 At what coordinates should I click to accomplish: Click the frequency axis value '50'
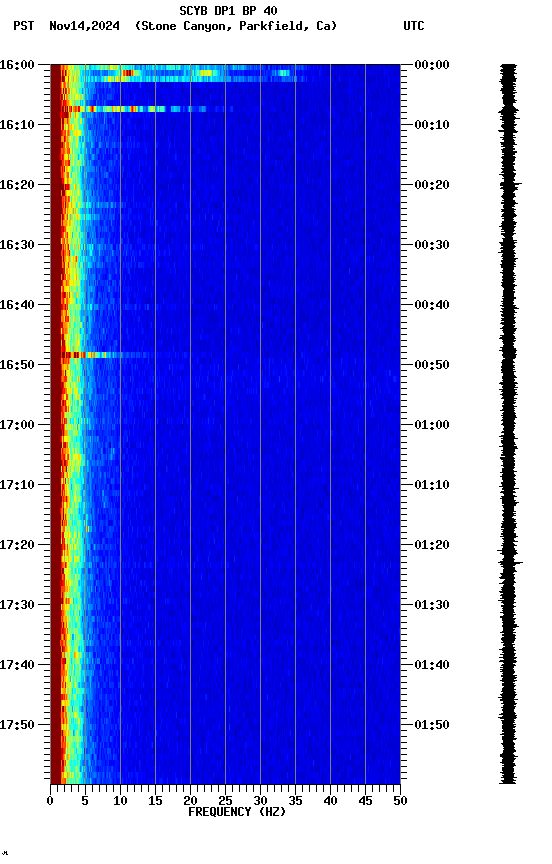[x=401, y=801]
